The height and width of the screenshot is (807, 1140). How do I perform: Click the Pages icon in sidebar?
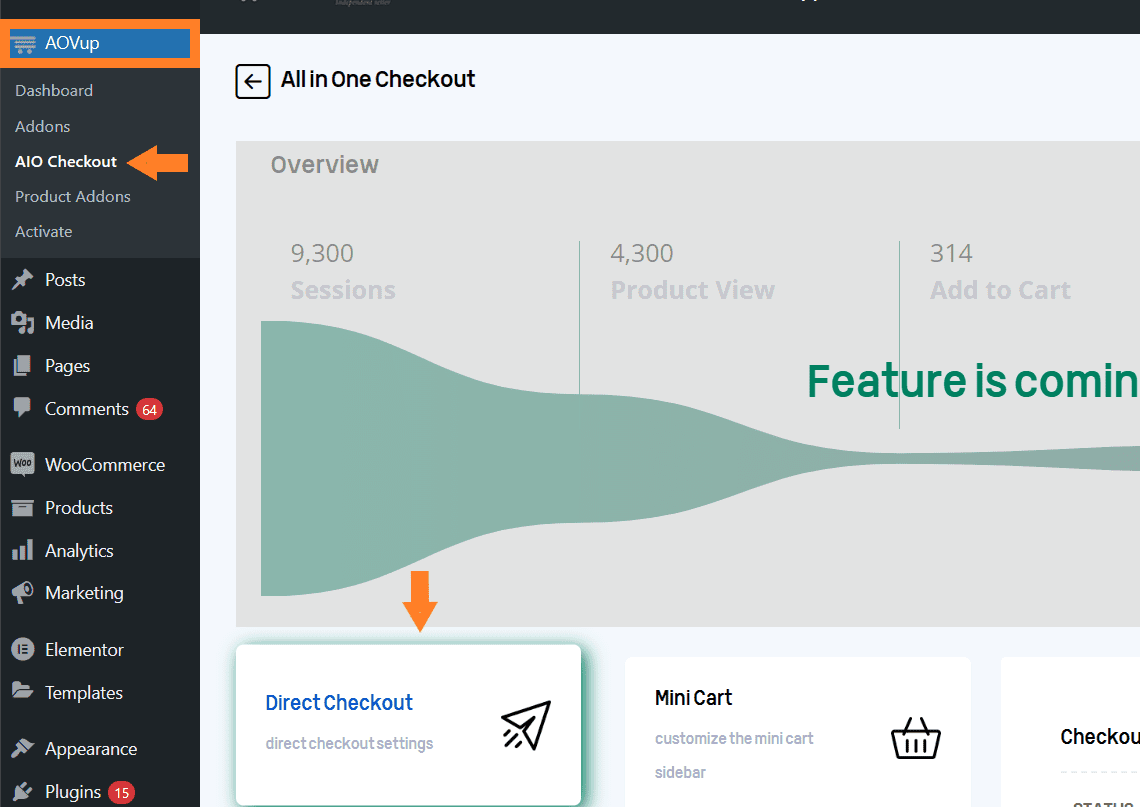[23, 366]
